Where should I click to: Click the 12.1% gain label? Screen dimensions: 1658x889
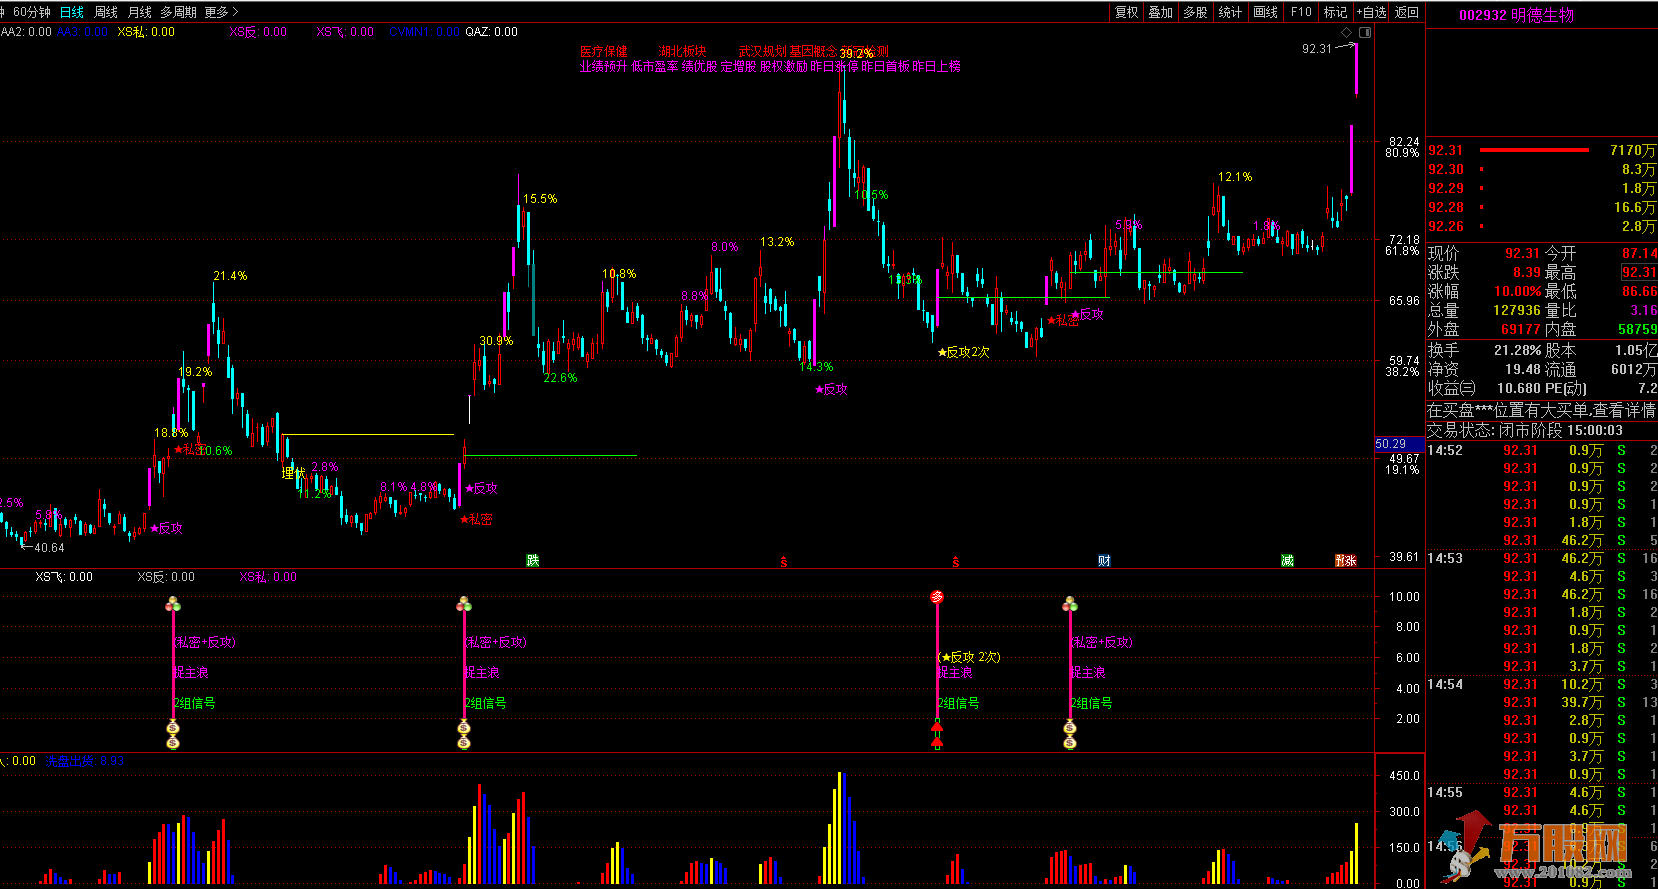coord(1235,177)
